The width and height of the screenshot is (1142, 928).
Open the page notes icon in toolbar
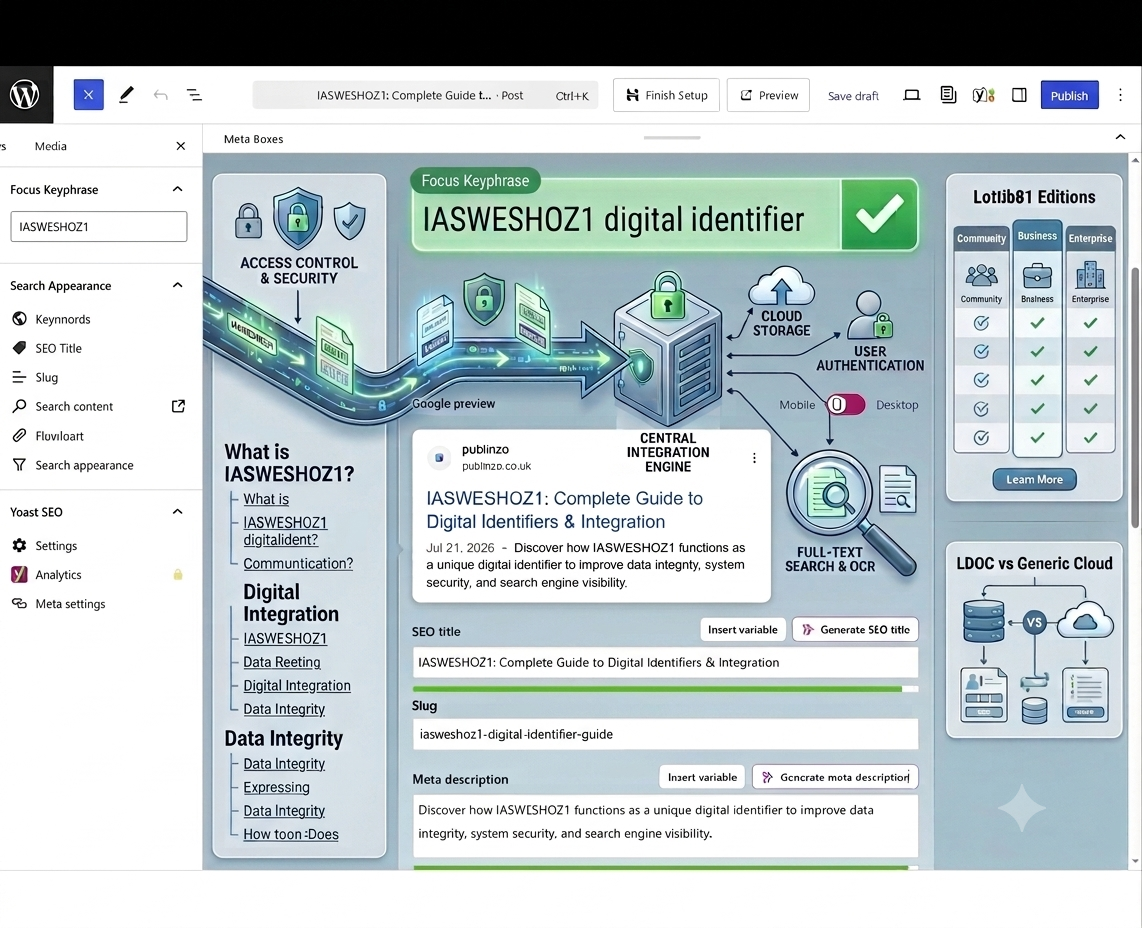[x=948, y=95]
